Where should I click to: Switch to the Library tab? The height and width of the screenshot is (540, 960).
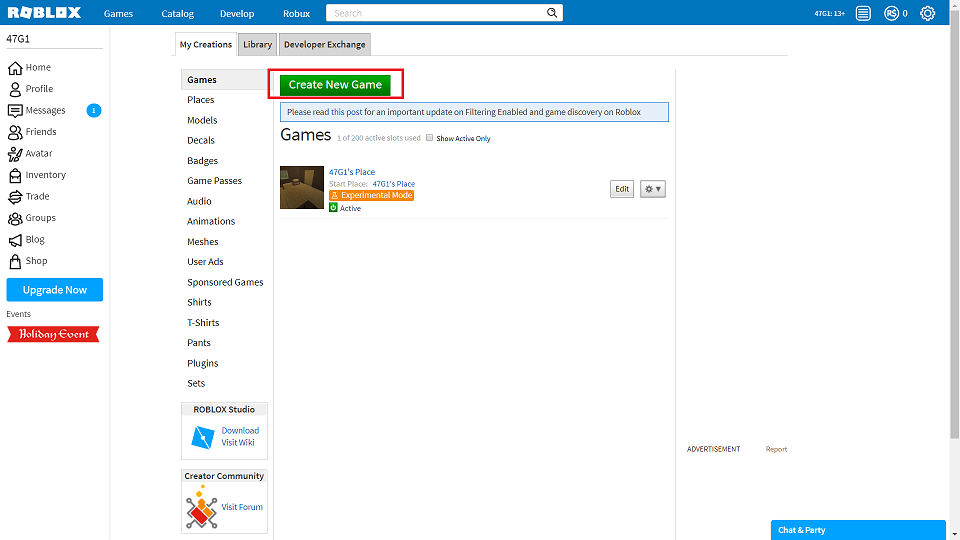[x=257, y=44]
